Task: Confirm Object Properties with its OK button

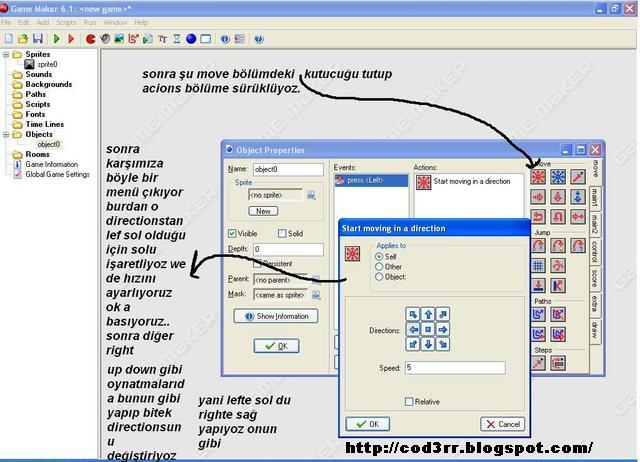Action: 276,346
